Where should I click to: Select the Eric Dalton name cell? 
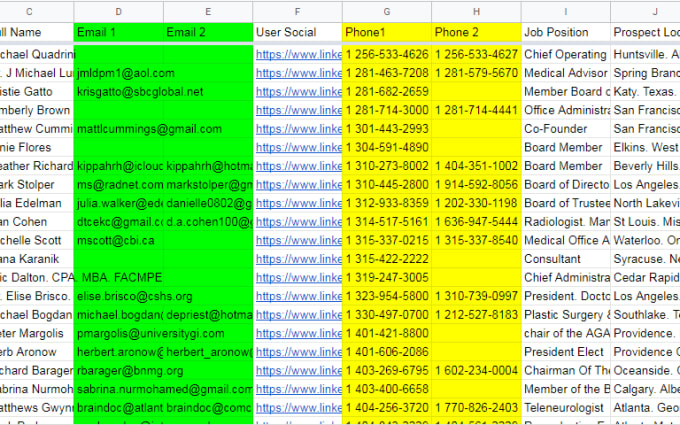click(36, 278)
